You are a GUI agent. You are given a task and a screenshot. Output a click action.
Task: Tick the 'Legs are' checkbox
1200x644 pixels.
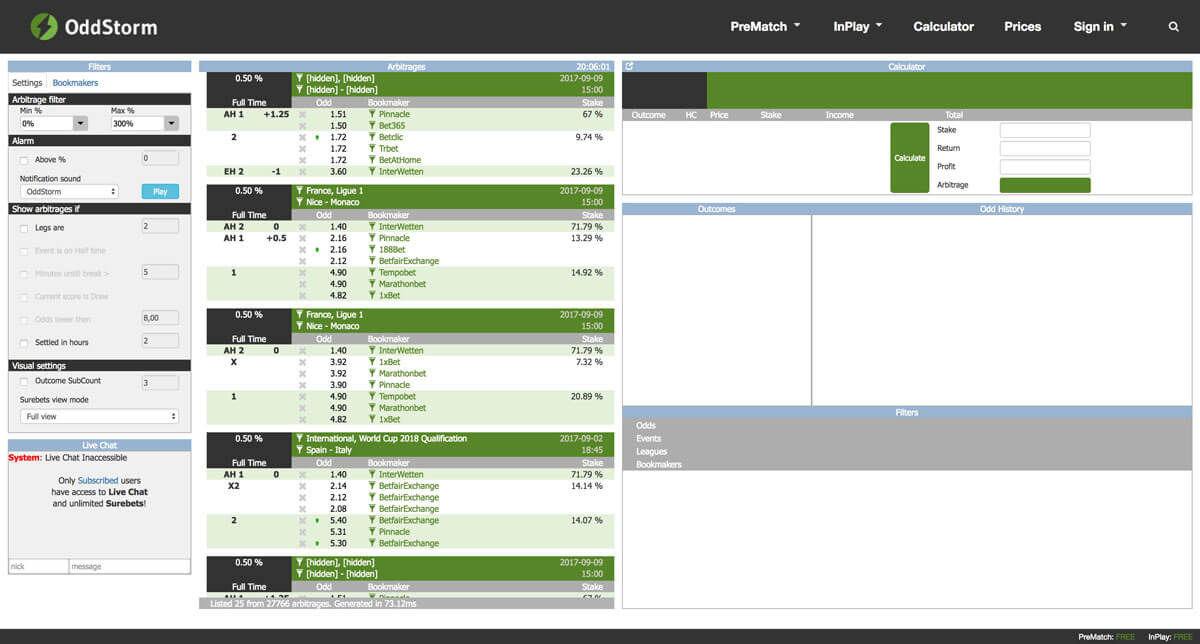click(24, 228)
